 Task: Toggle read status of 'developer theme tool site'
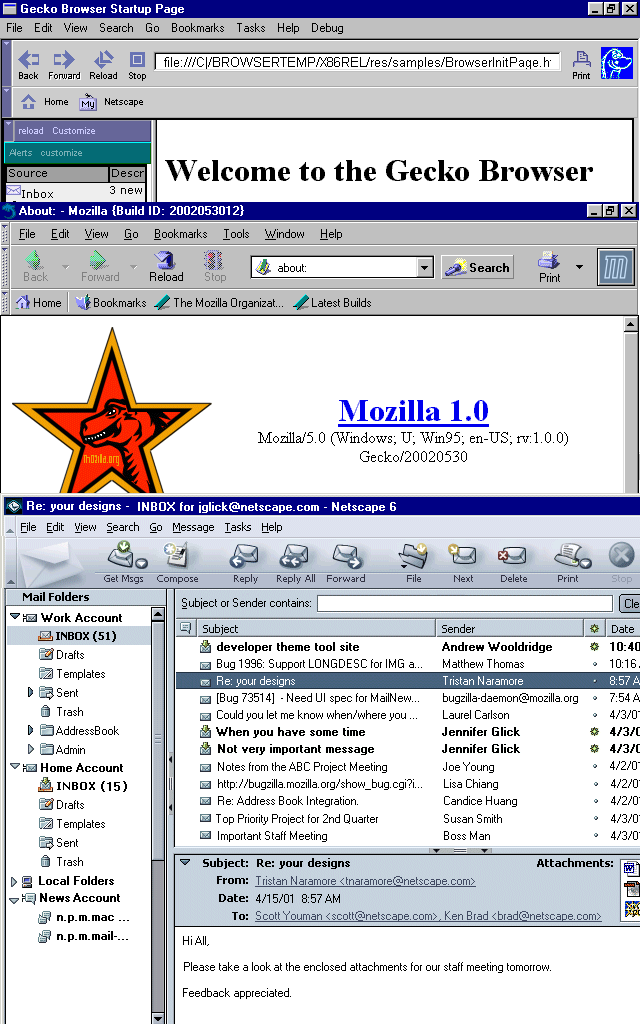[594, 647]
